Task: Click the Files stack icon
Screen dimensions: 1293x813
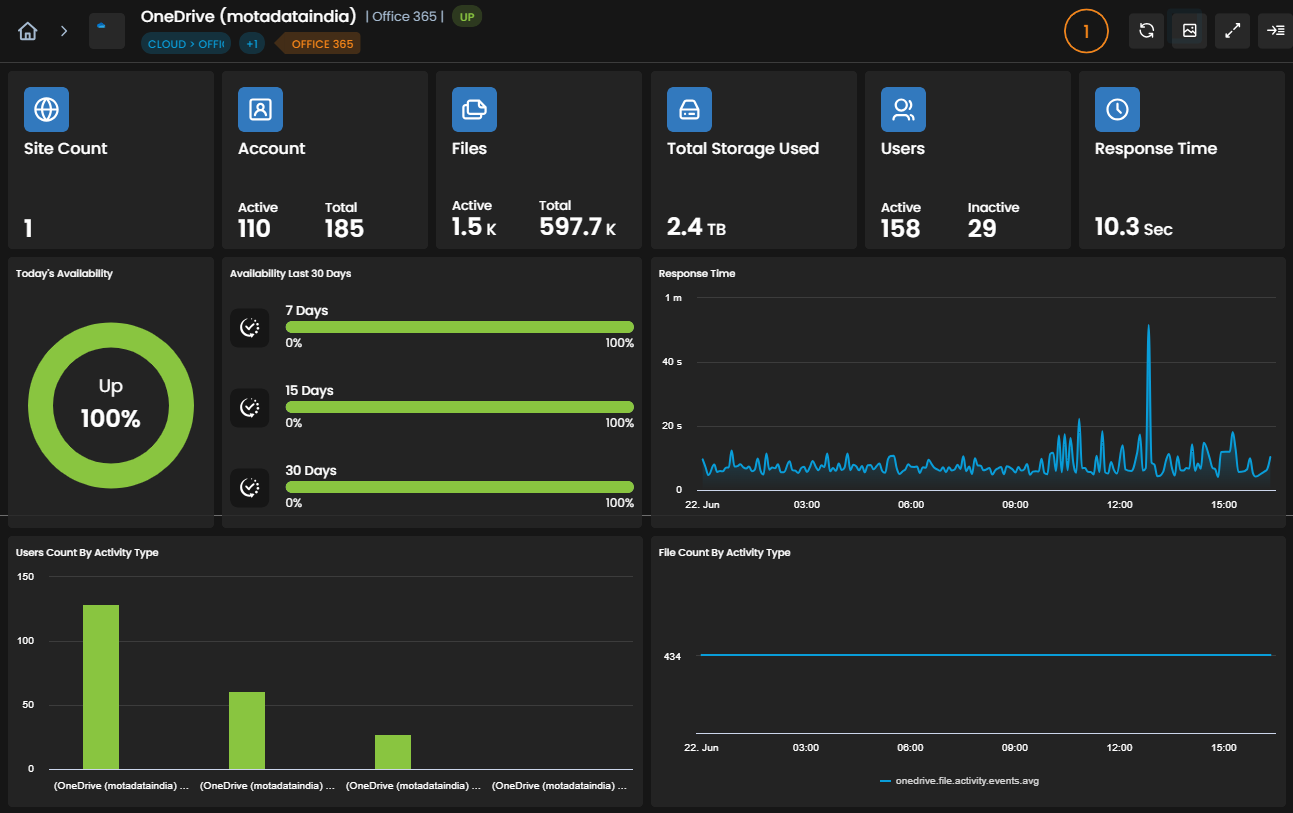Action: click(474, 110)
